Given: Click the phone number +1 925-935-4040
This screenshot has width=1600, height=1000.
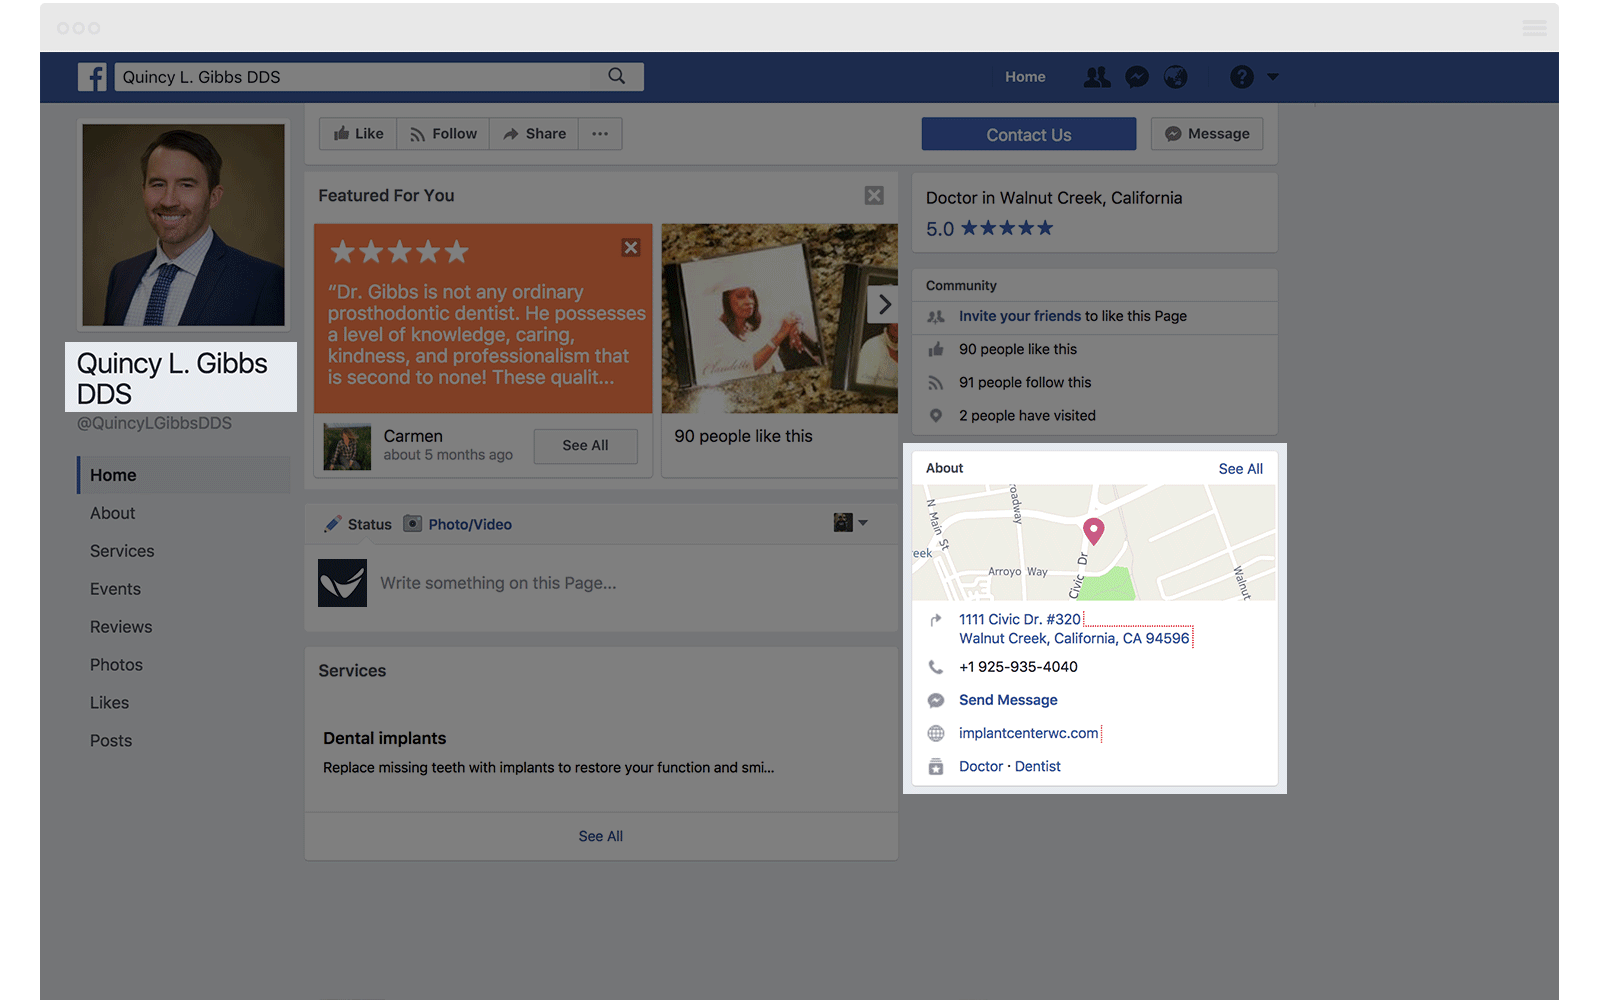Looking at the screenshot, I should click(1018, 667).
